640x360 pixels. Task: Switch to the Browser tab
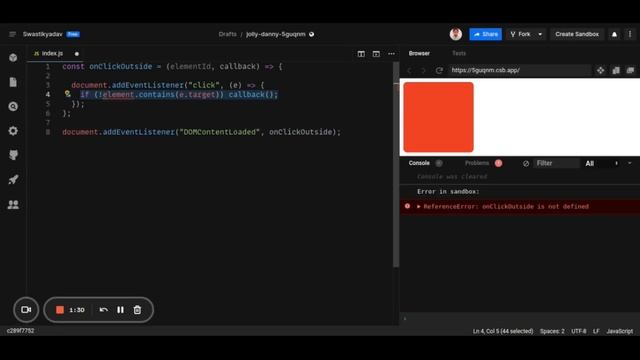[419, 53]
